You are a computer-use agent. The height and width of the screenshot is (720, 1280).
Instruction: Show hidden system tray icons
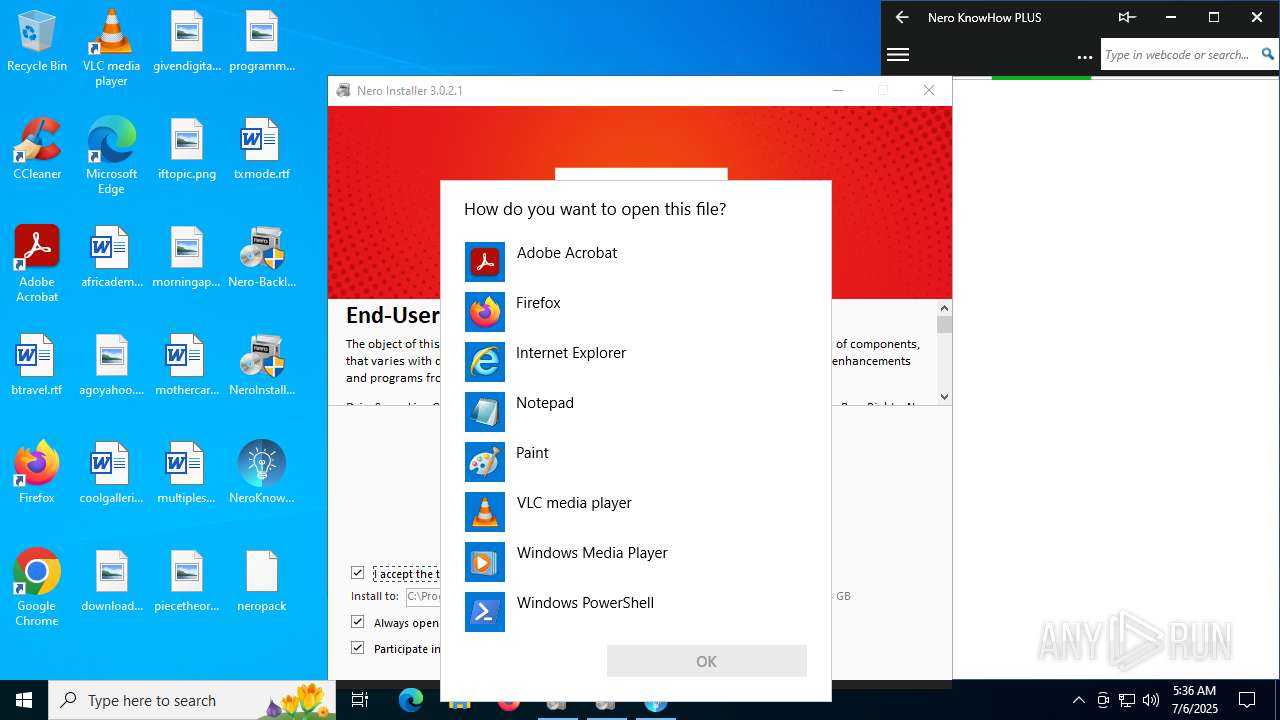pyautogui.click(x=1078, y=700)
